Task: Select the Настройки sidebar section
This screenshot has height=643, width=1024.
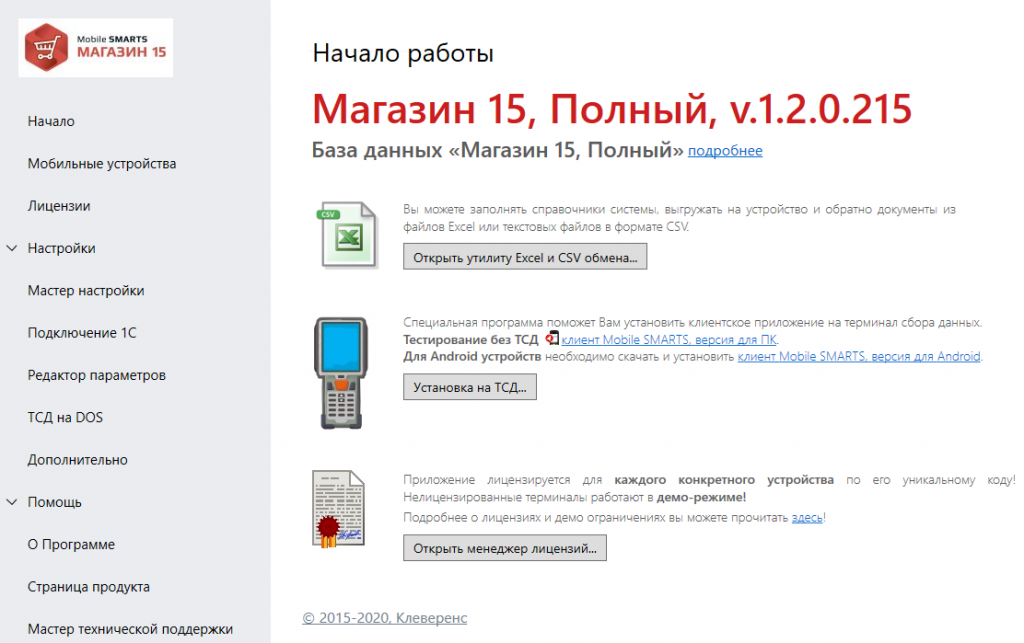Action: click(x=61, y=248)
